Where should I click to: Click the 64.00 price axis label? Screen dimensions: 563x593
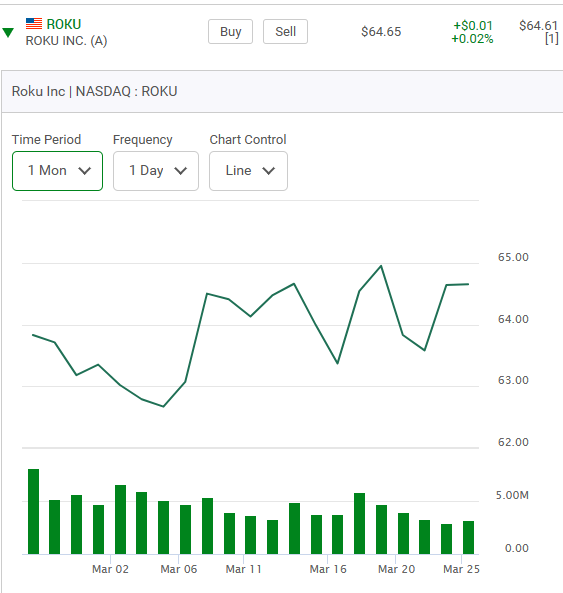click(513, 319)
